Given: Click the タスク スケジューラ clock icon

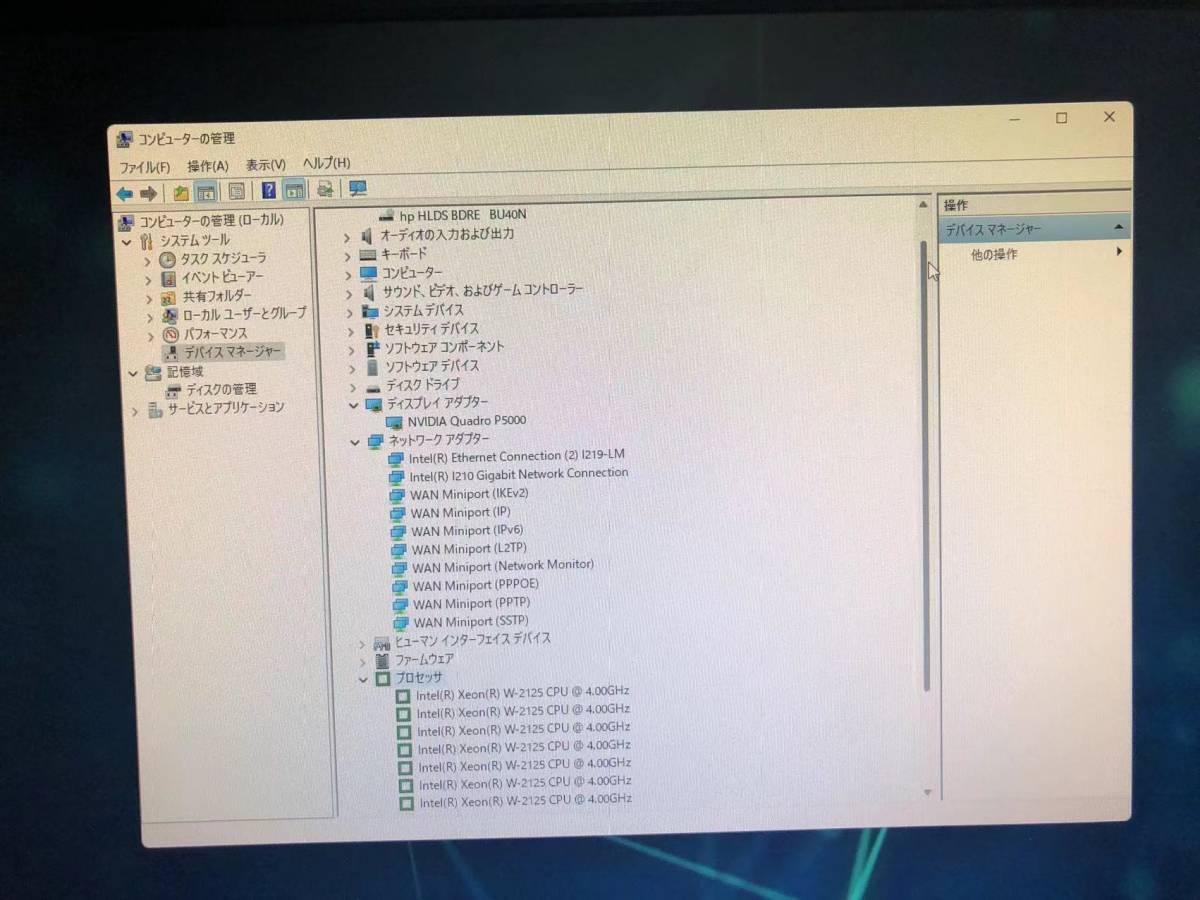Looking at the screenshot, I should (x=168, y=259).
